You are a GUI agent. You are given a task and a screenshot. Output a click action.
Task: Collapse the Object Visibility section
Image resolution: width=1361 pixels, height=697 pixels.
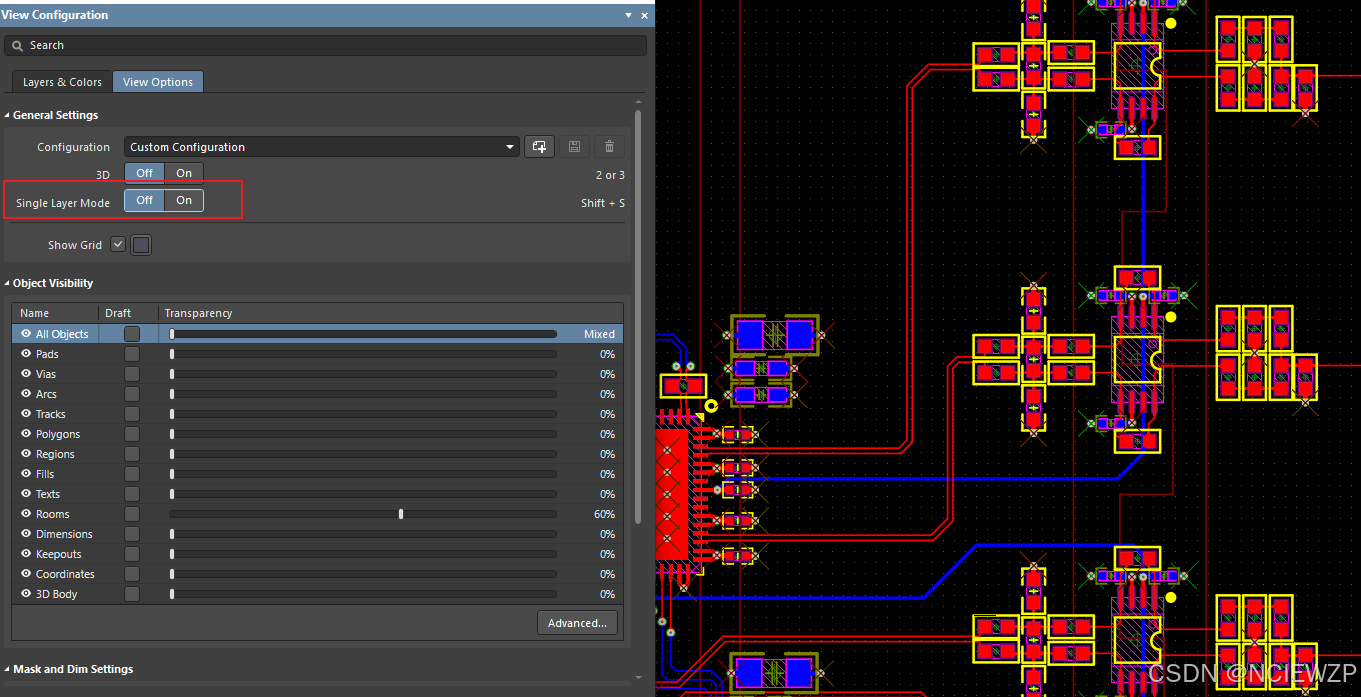click(8, 284)
